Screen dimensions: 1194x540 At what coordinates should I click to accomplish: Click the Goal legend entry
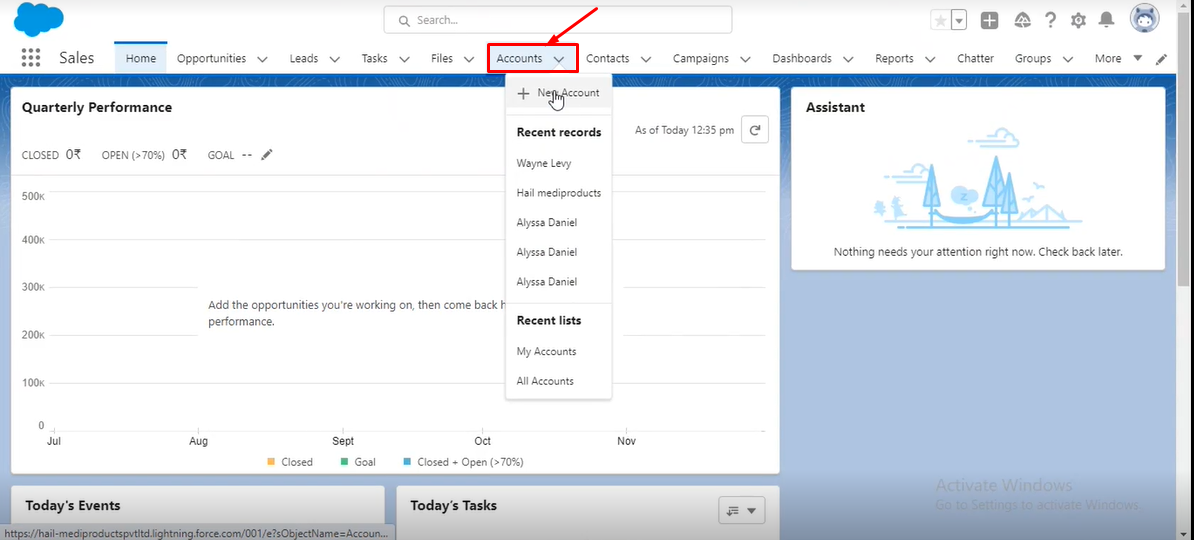point(358,462)
